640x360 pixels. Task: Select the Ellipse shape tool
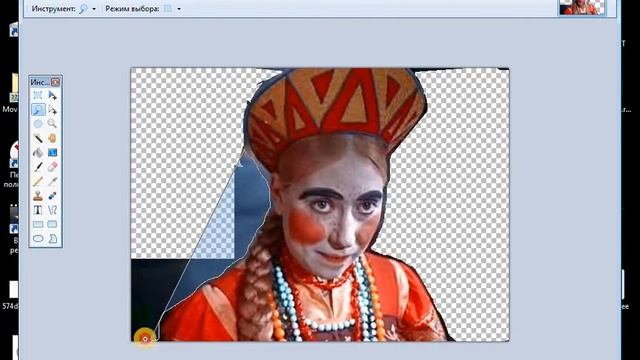click(38, 238)
